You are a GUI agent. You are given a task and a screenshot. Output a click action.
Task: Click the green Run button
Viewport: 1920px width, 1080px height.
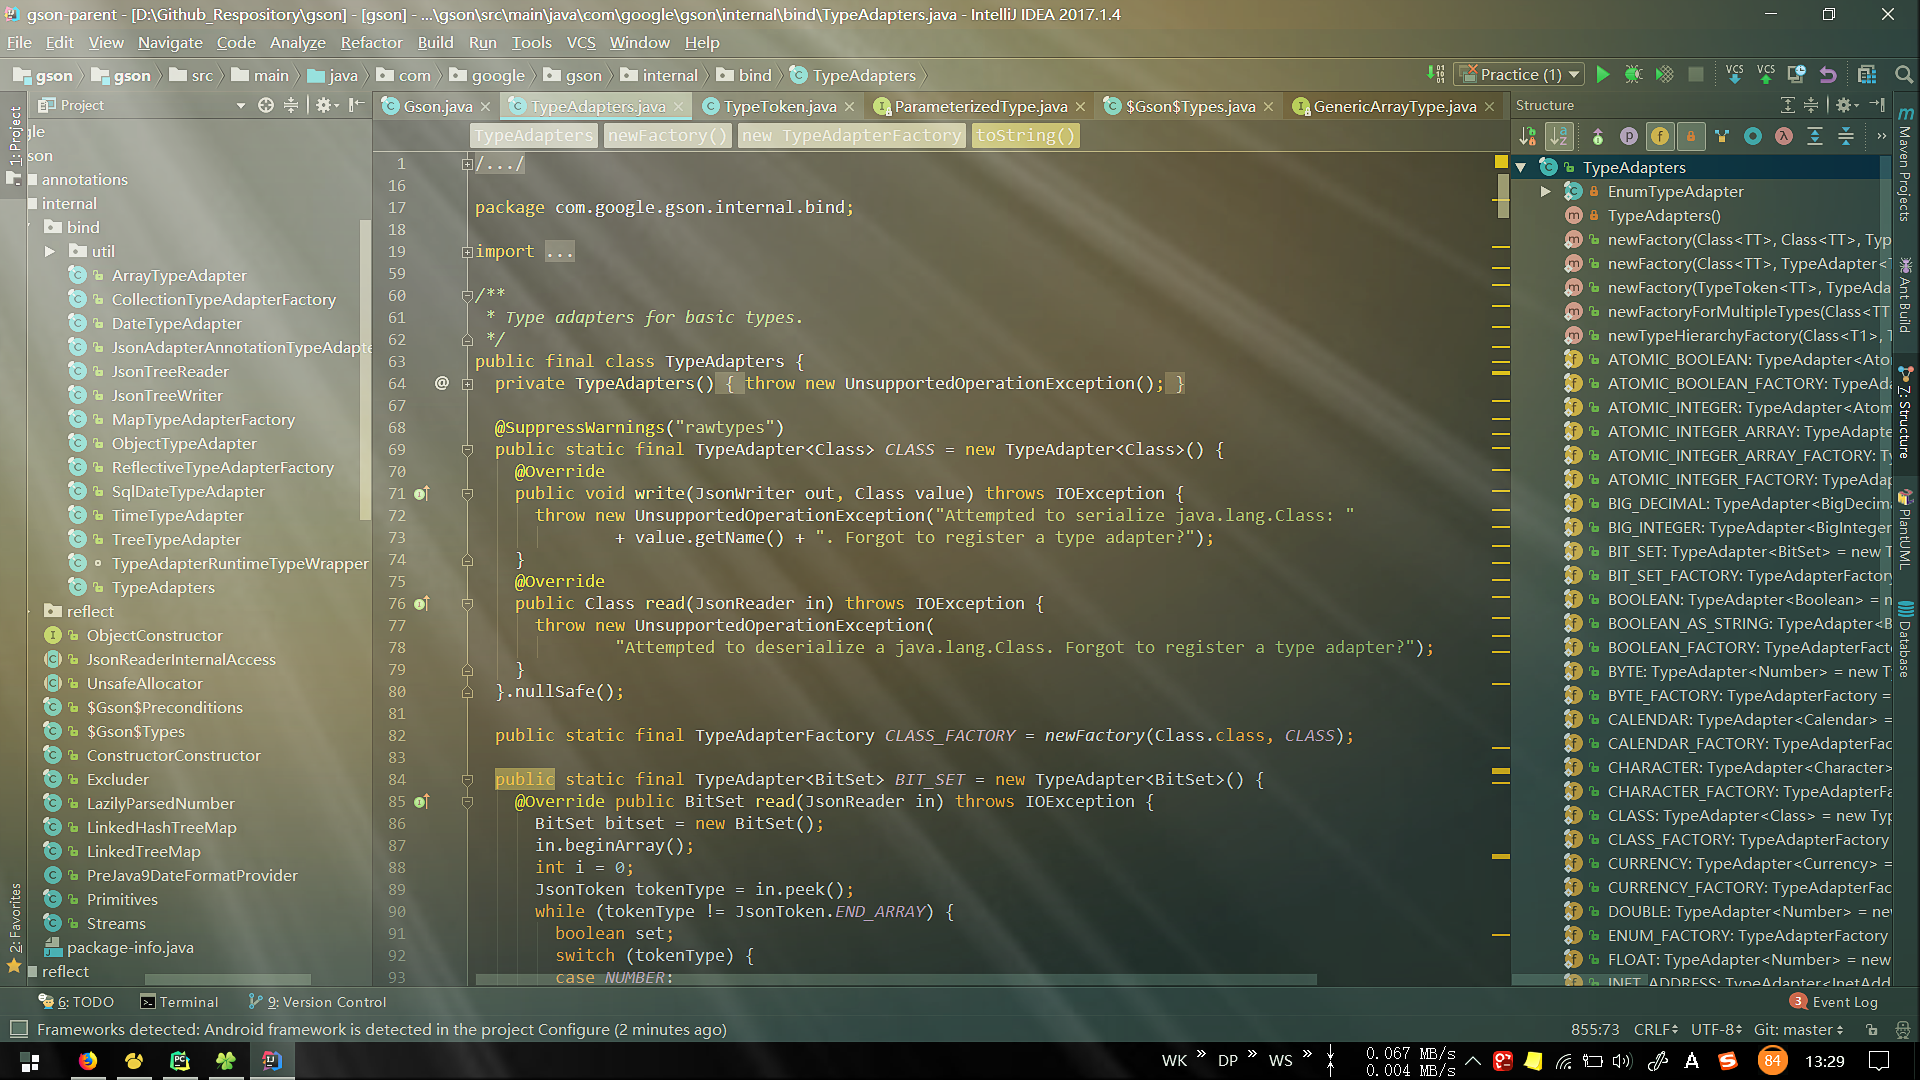[x=1603, y=75]
